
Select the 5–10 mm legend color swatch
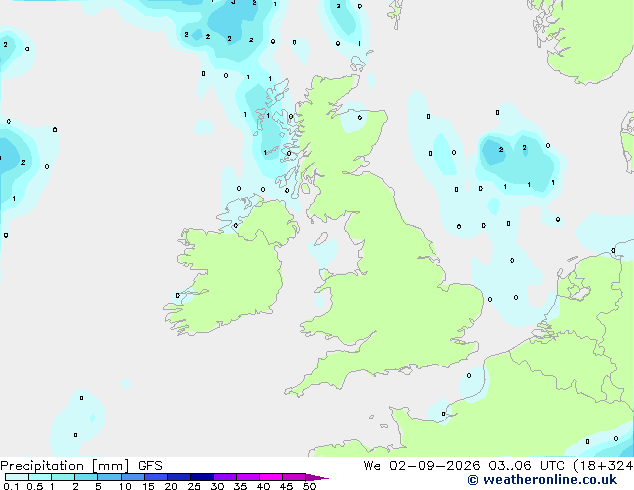(109, 477)
